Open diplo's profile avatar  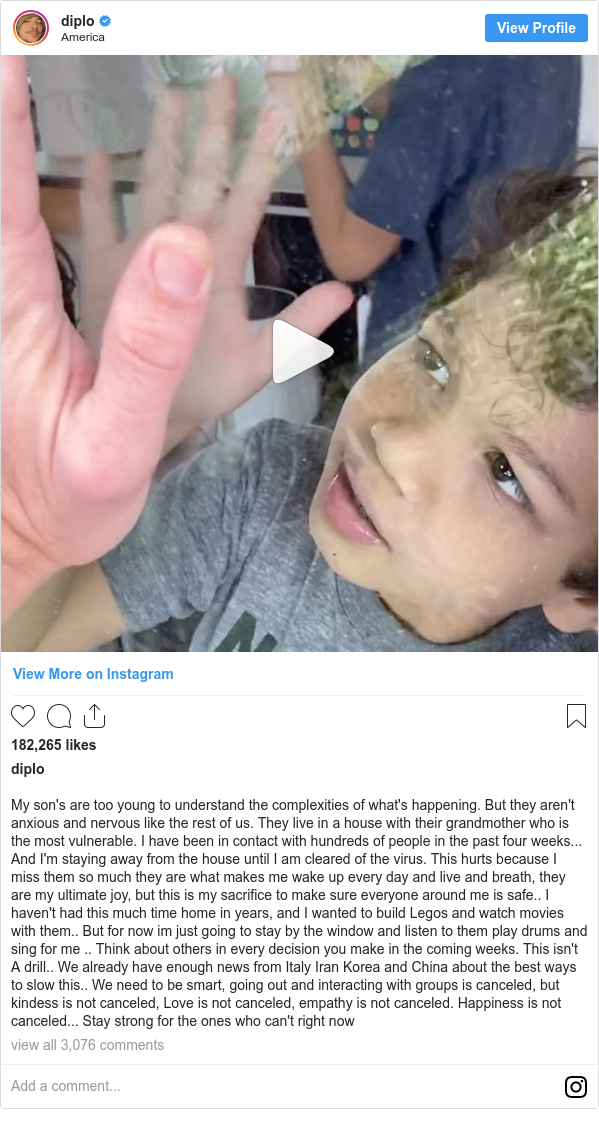click(31, 28)
